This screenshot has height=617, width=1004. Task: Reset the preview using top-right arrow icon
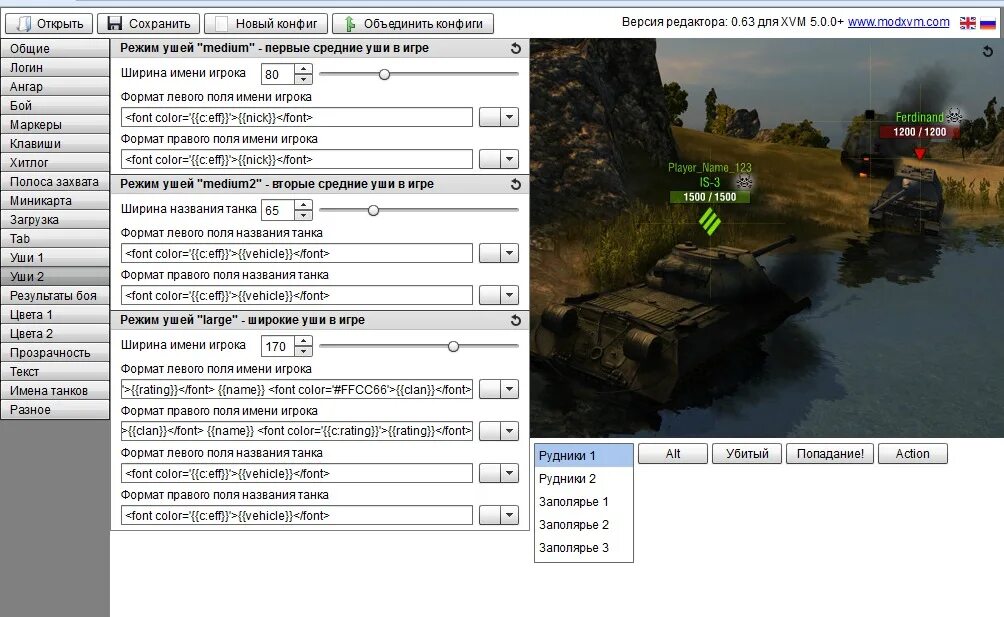coord(988,51)
